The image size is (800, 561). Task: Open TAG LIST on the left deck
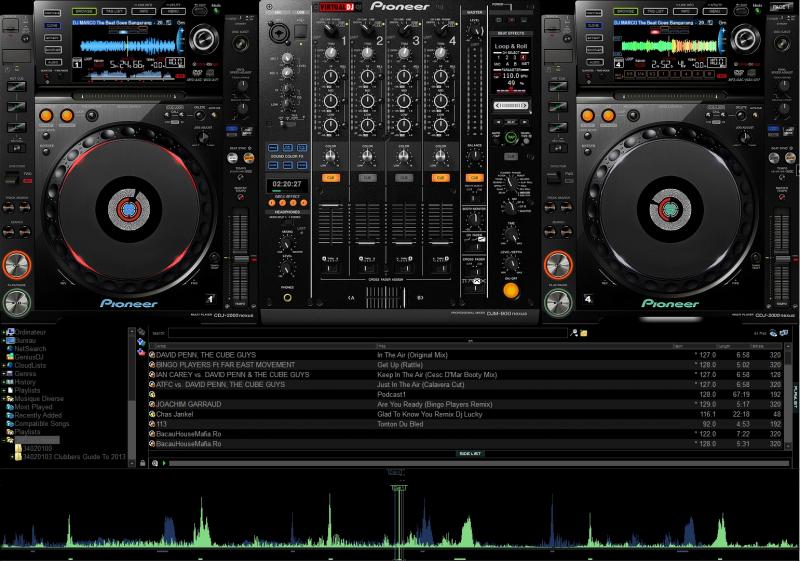pyautogui.click(x=114, y=11)
